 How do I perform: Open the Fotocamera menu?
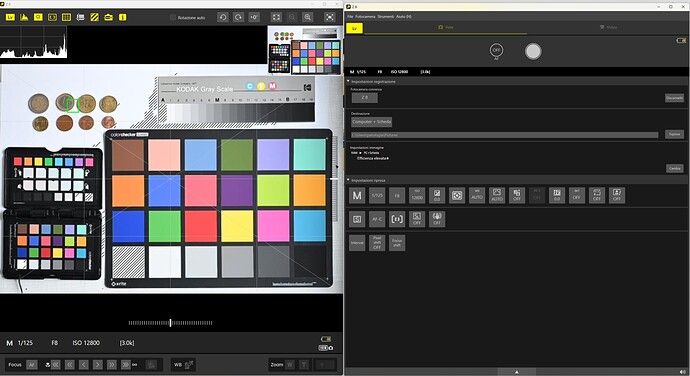[x=365, y=17]
